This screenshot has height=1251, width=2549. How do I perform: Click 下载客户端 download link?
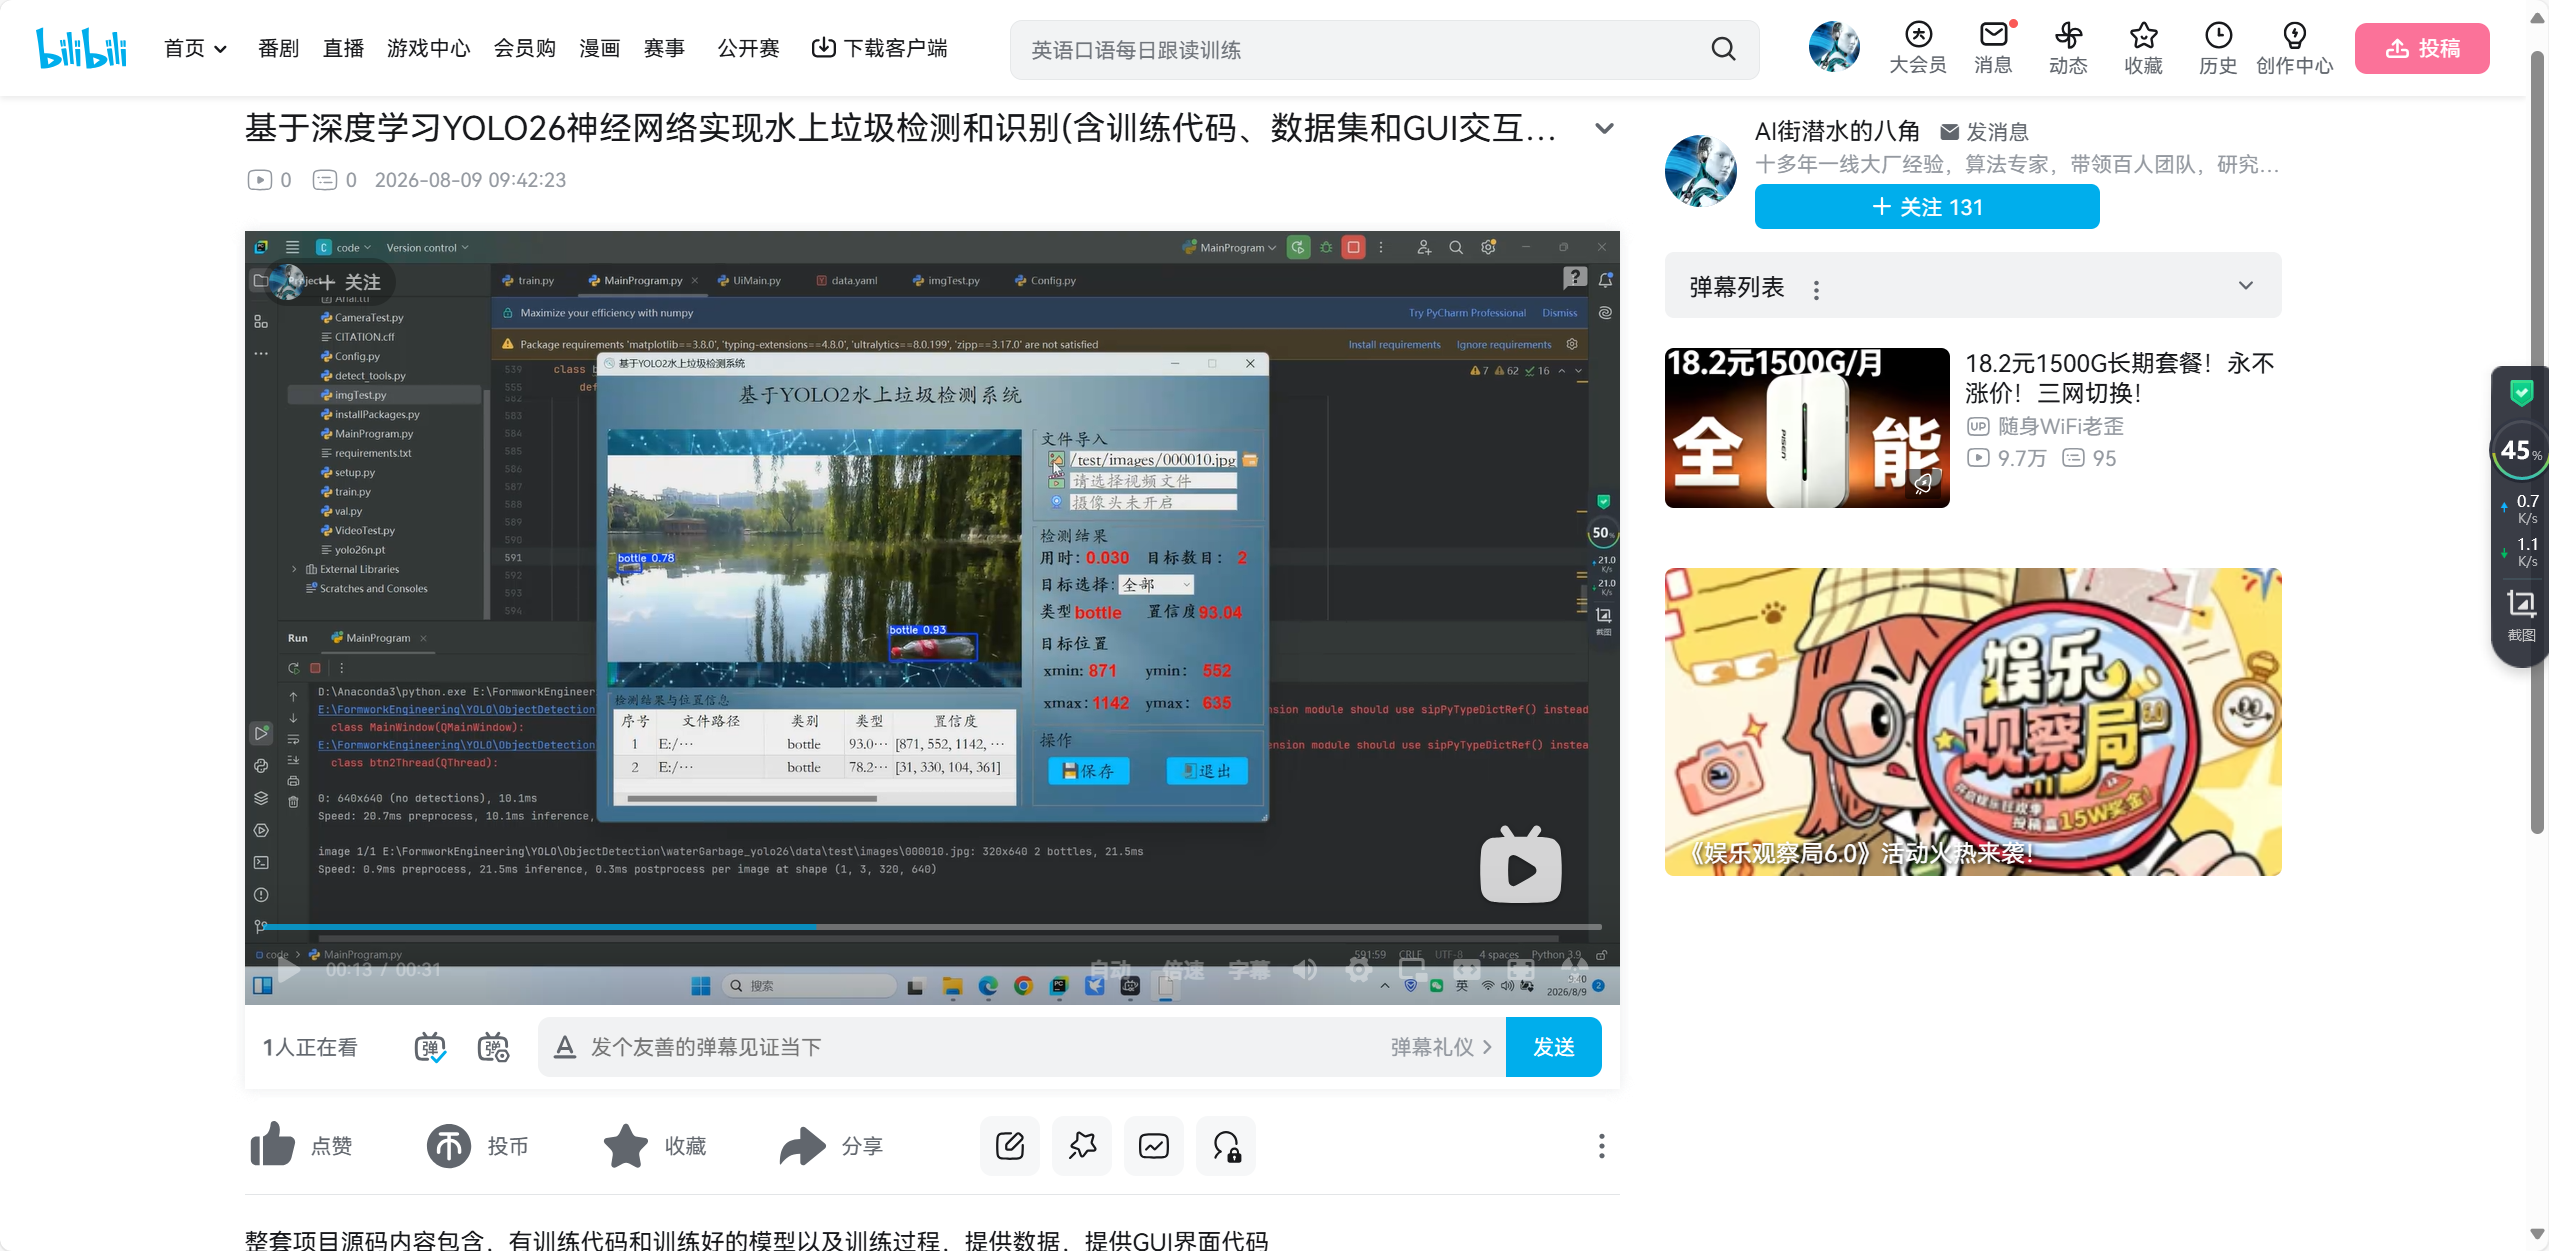[879, 48]
